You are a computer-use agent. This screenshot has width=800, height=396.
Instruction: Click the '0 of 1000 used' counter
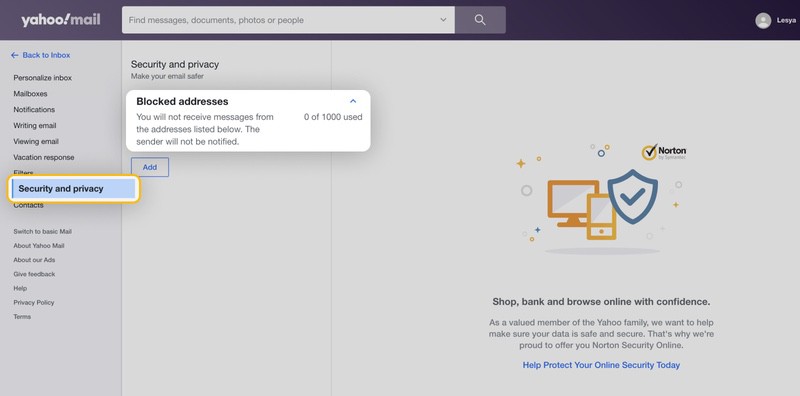(333, 117)
